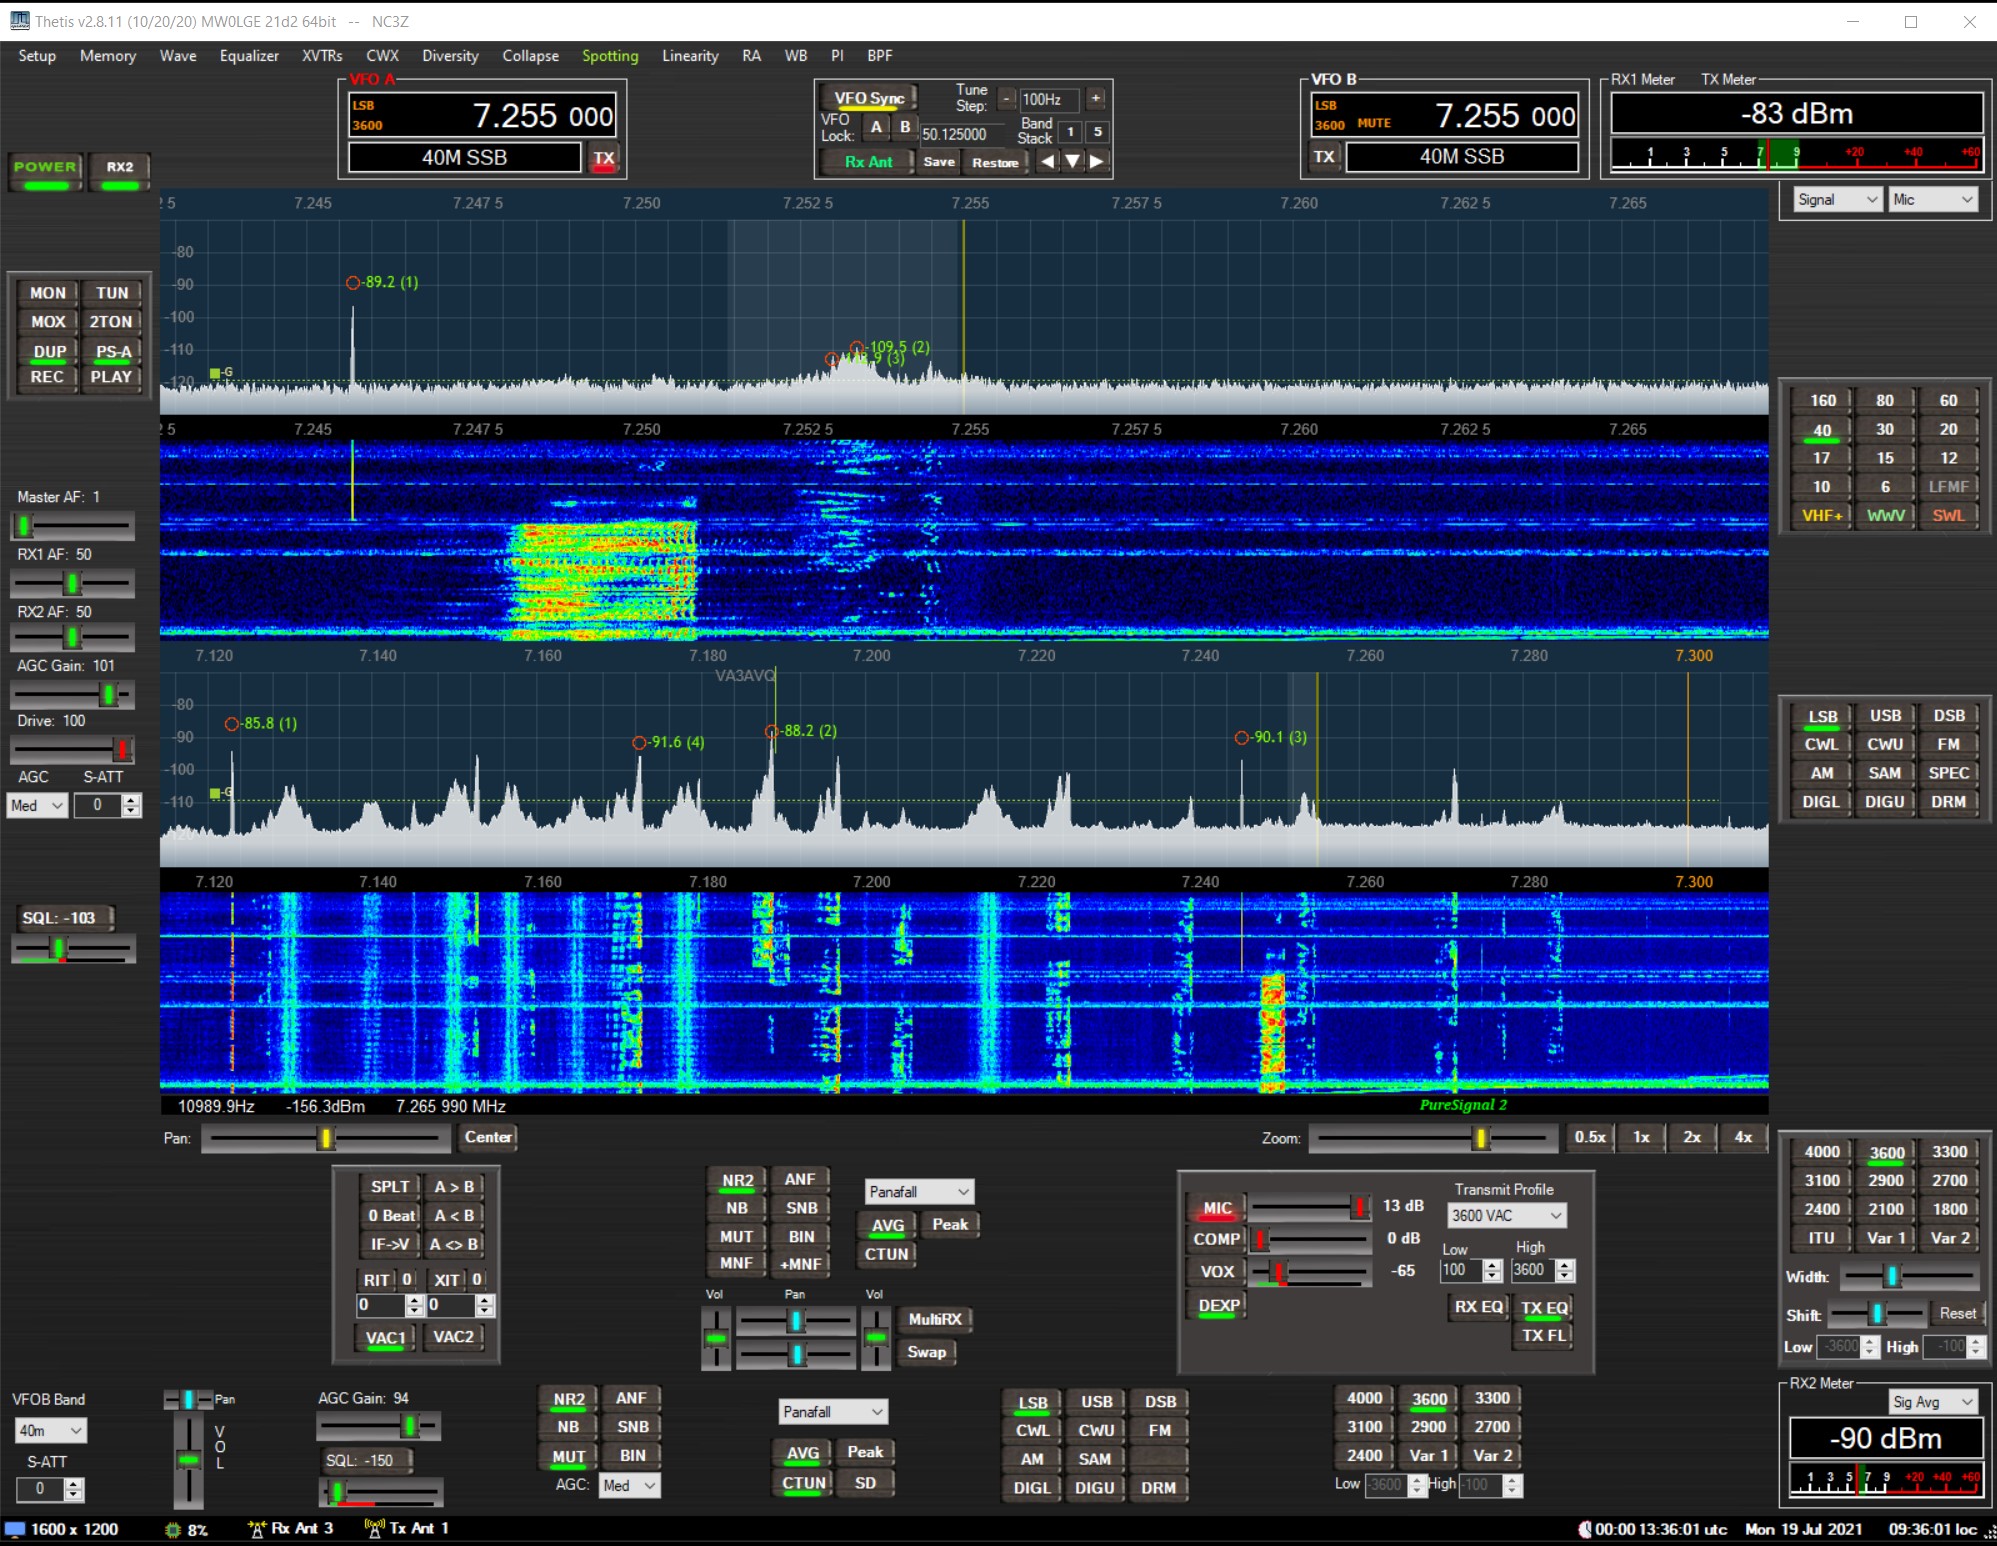Open the Mic TX meter dropdown
The height and width of the screenshot is (1546, 1997).
[1933, 200]
